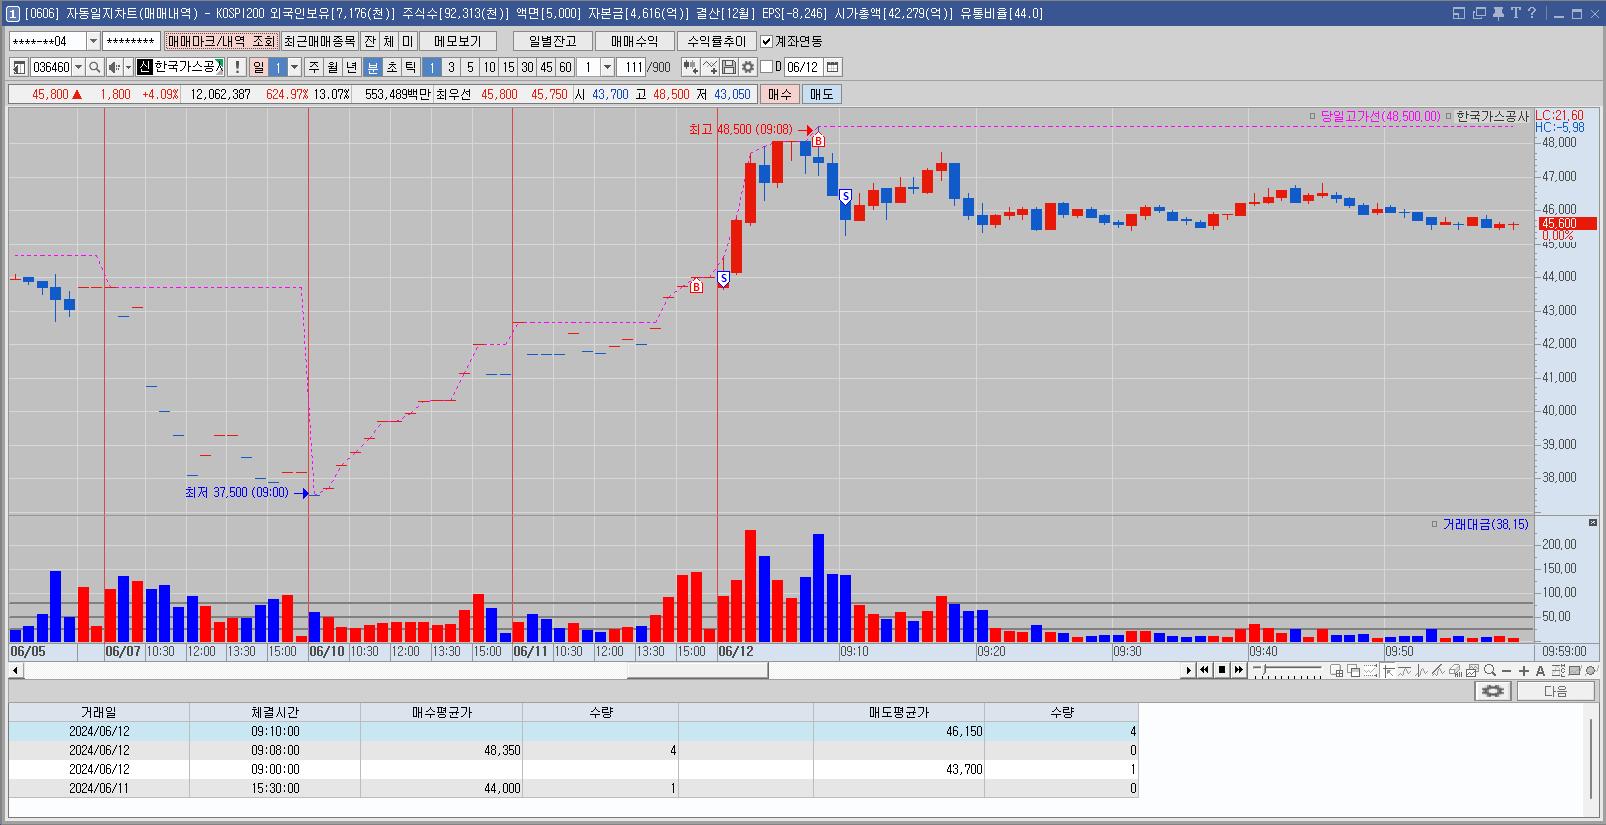Click the letter A text tool icon
1606x825 pixels.
1540,670
